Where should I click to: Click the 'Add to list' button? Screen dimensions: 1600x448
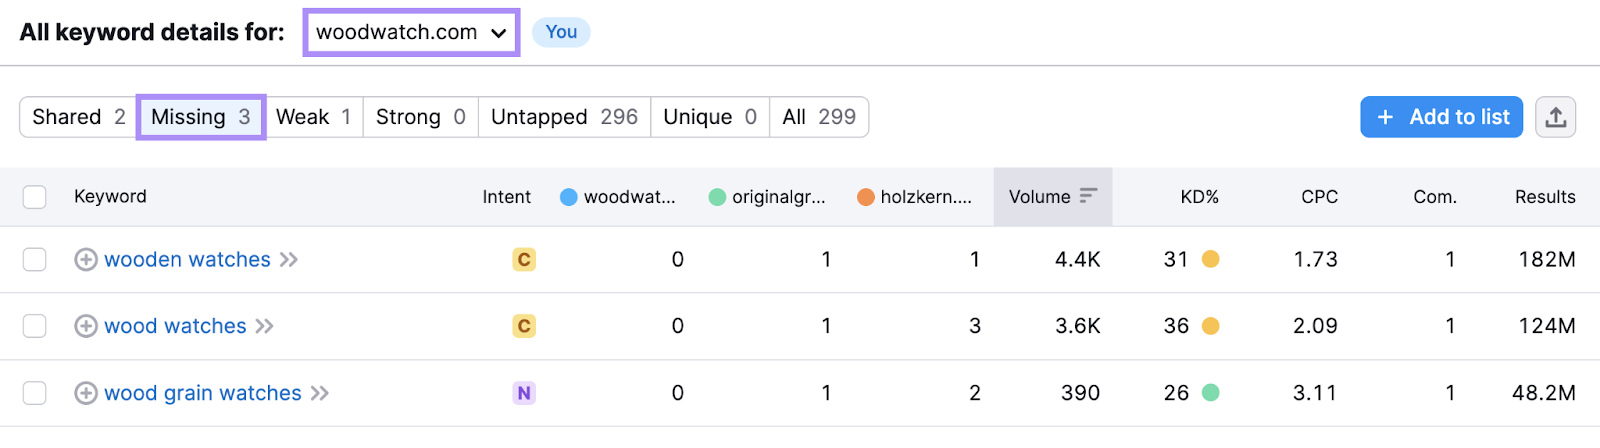(1441, 117)
